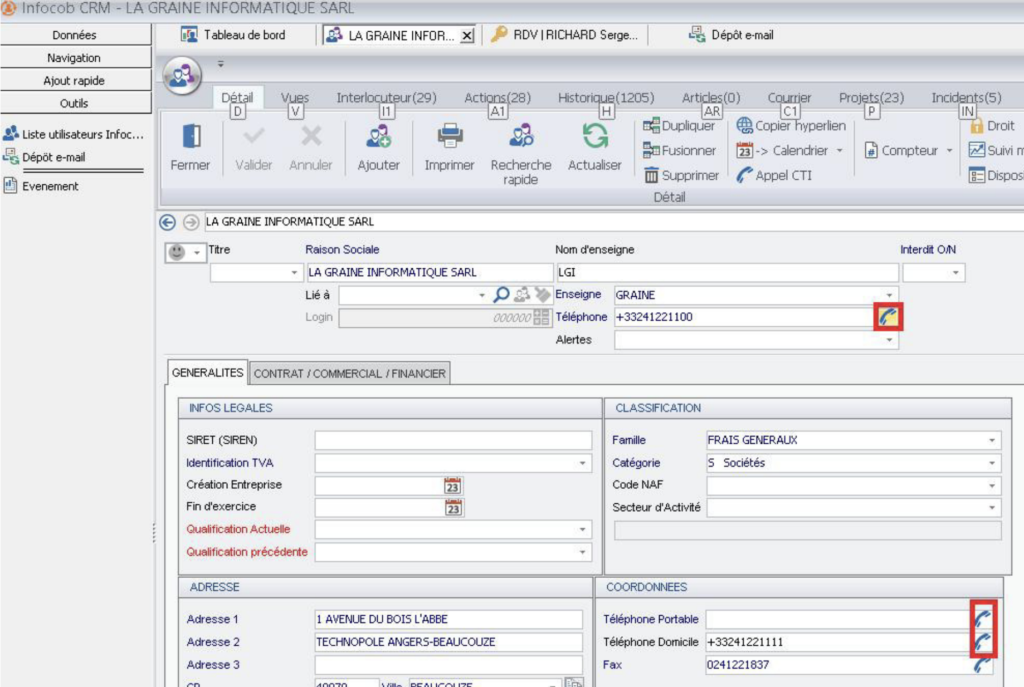Click the Fermer door icon
Image resolution: width=1024 pixels, height=687 pixels.
[x=191, y=136]
